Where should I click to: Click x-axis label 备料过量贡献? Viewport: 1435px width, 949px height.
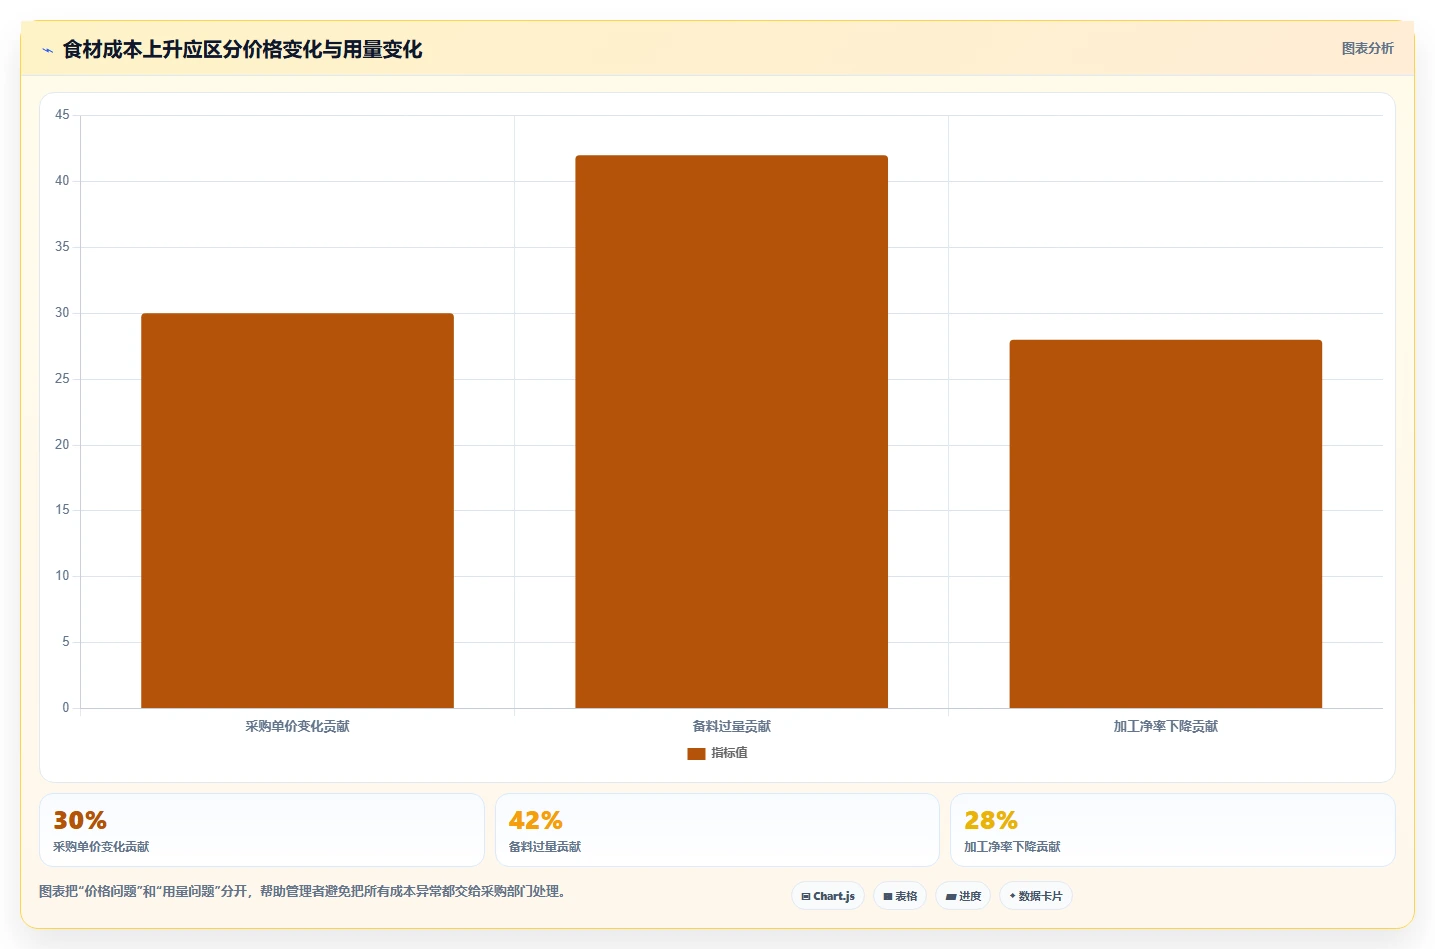pos(731,727)
